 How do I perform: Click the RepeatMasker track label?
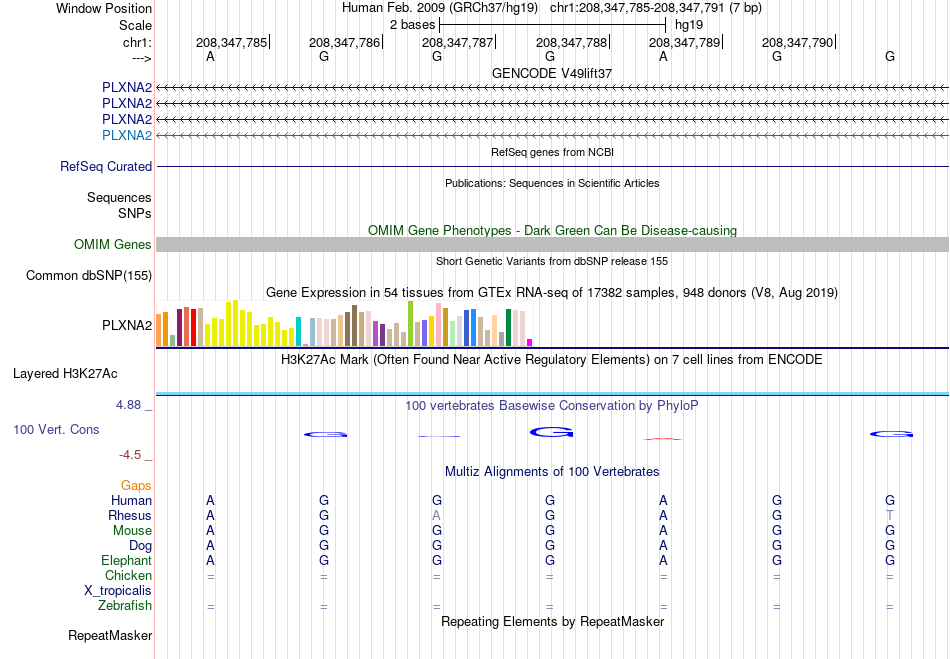[x=110, y=635]
